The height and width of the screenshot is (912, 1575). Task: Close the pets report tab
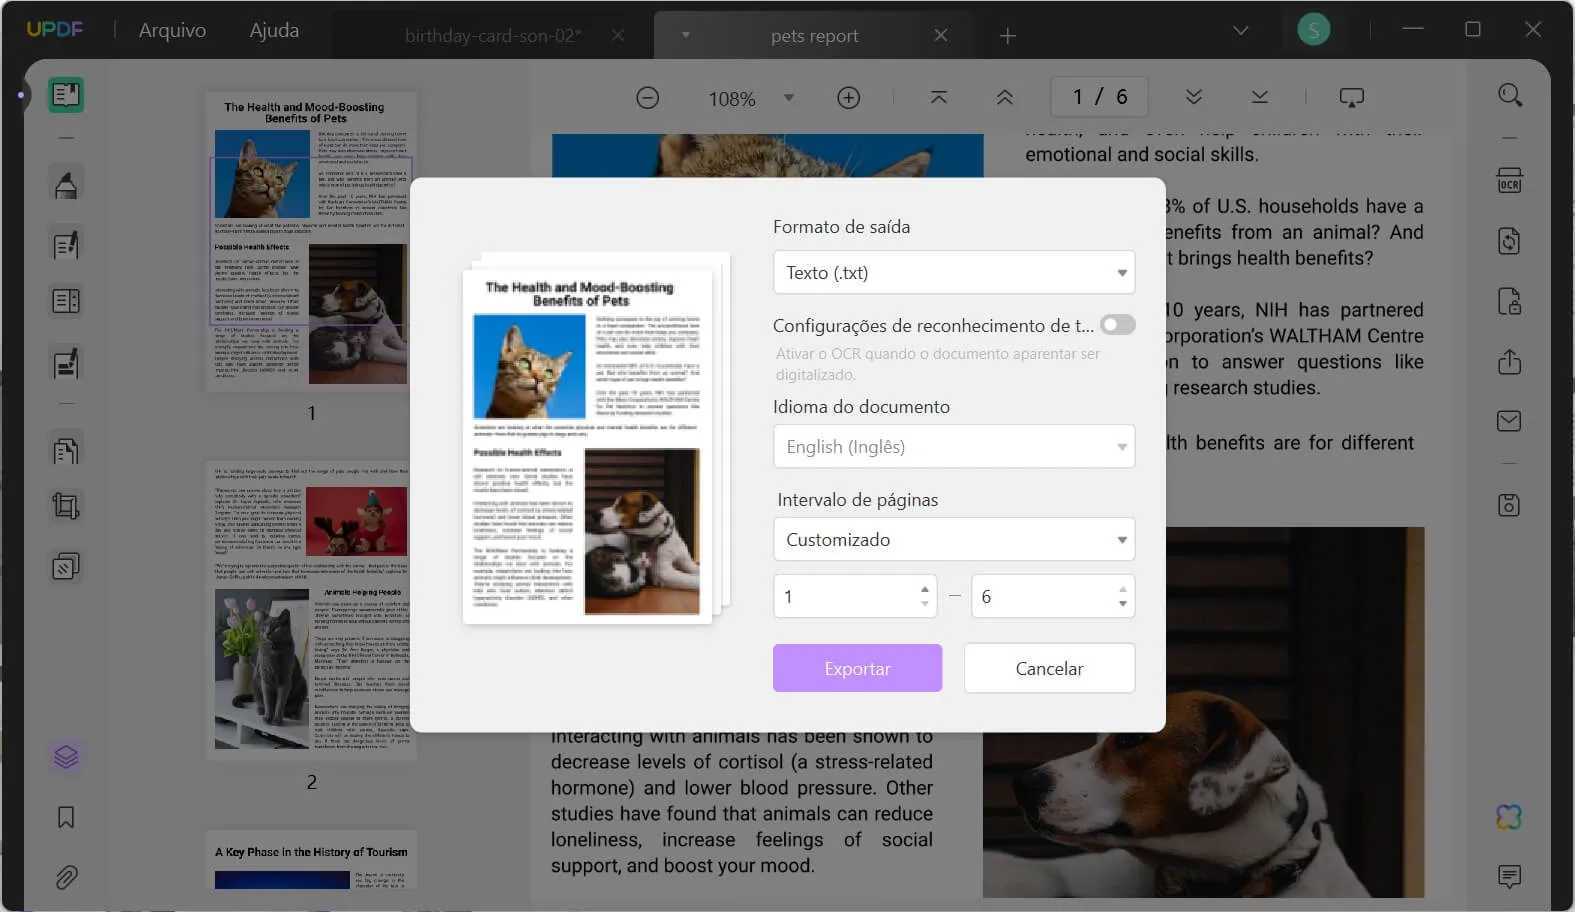click(941, 35)
